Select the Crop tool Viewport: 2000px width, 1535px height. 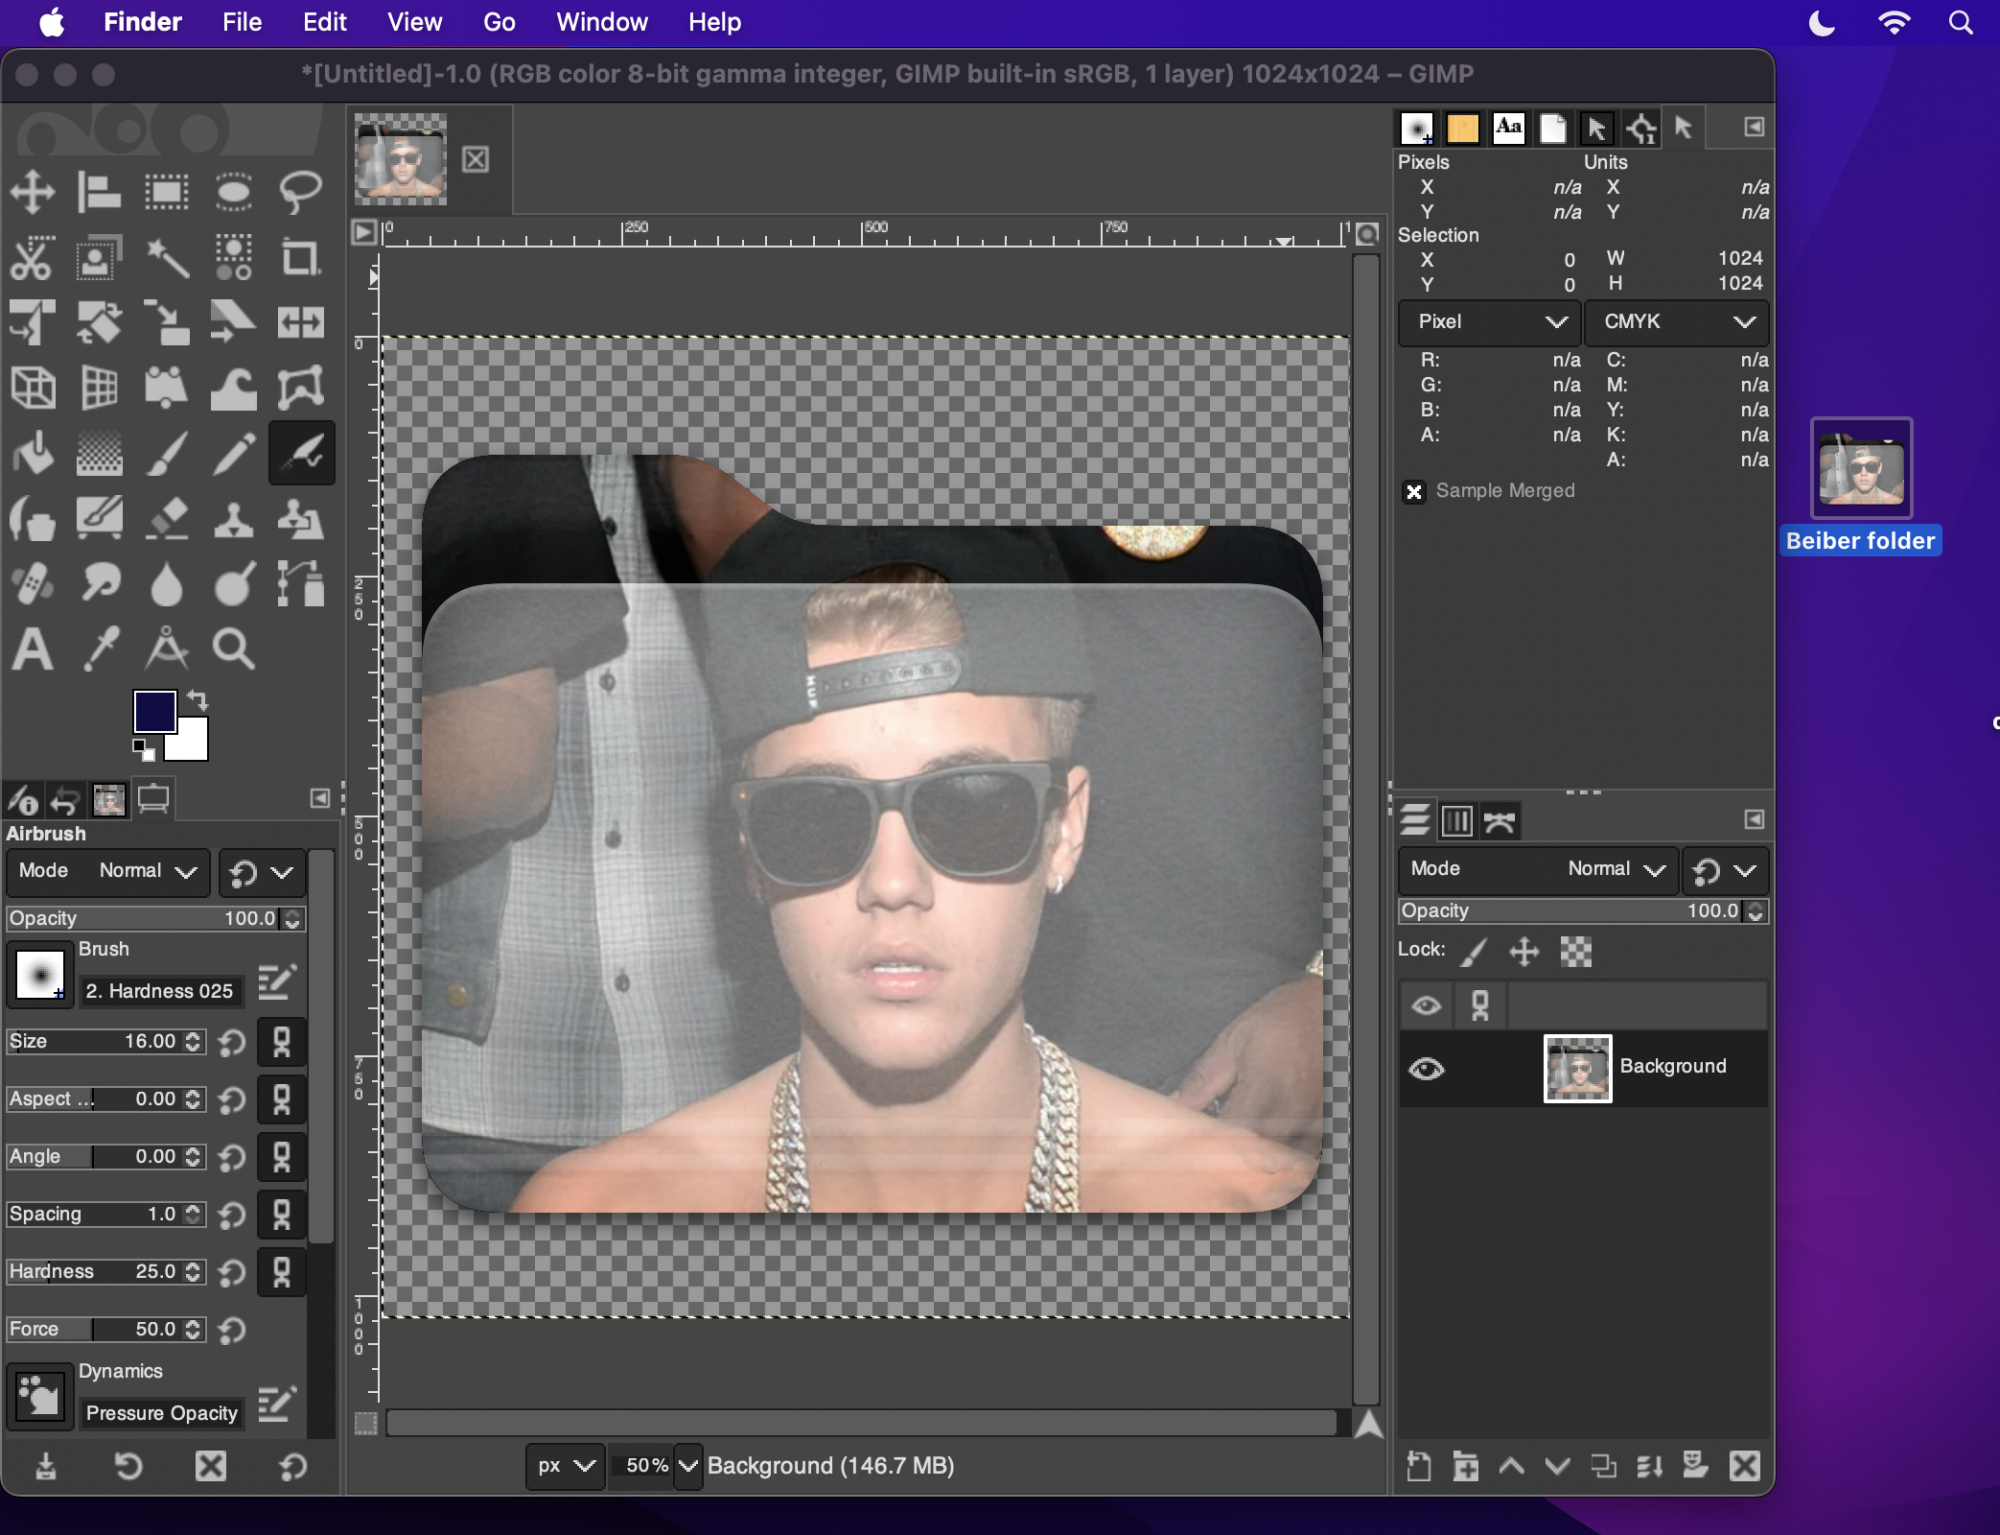pos(300,258)
